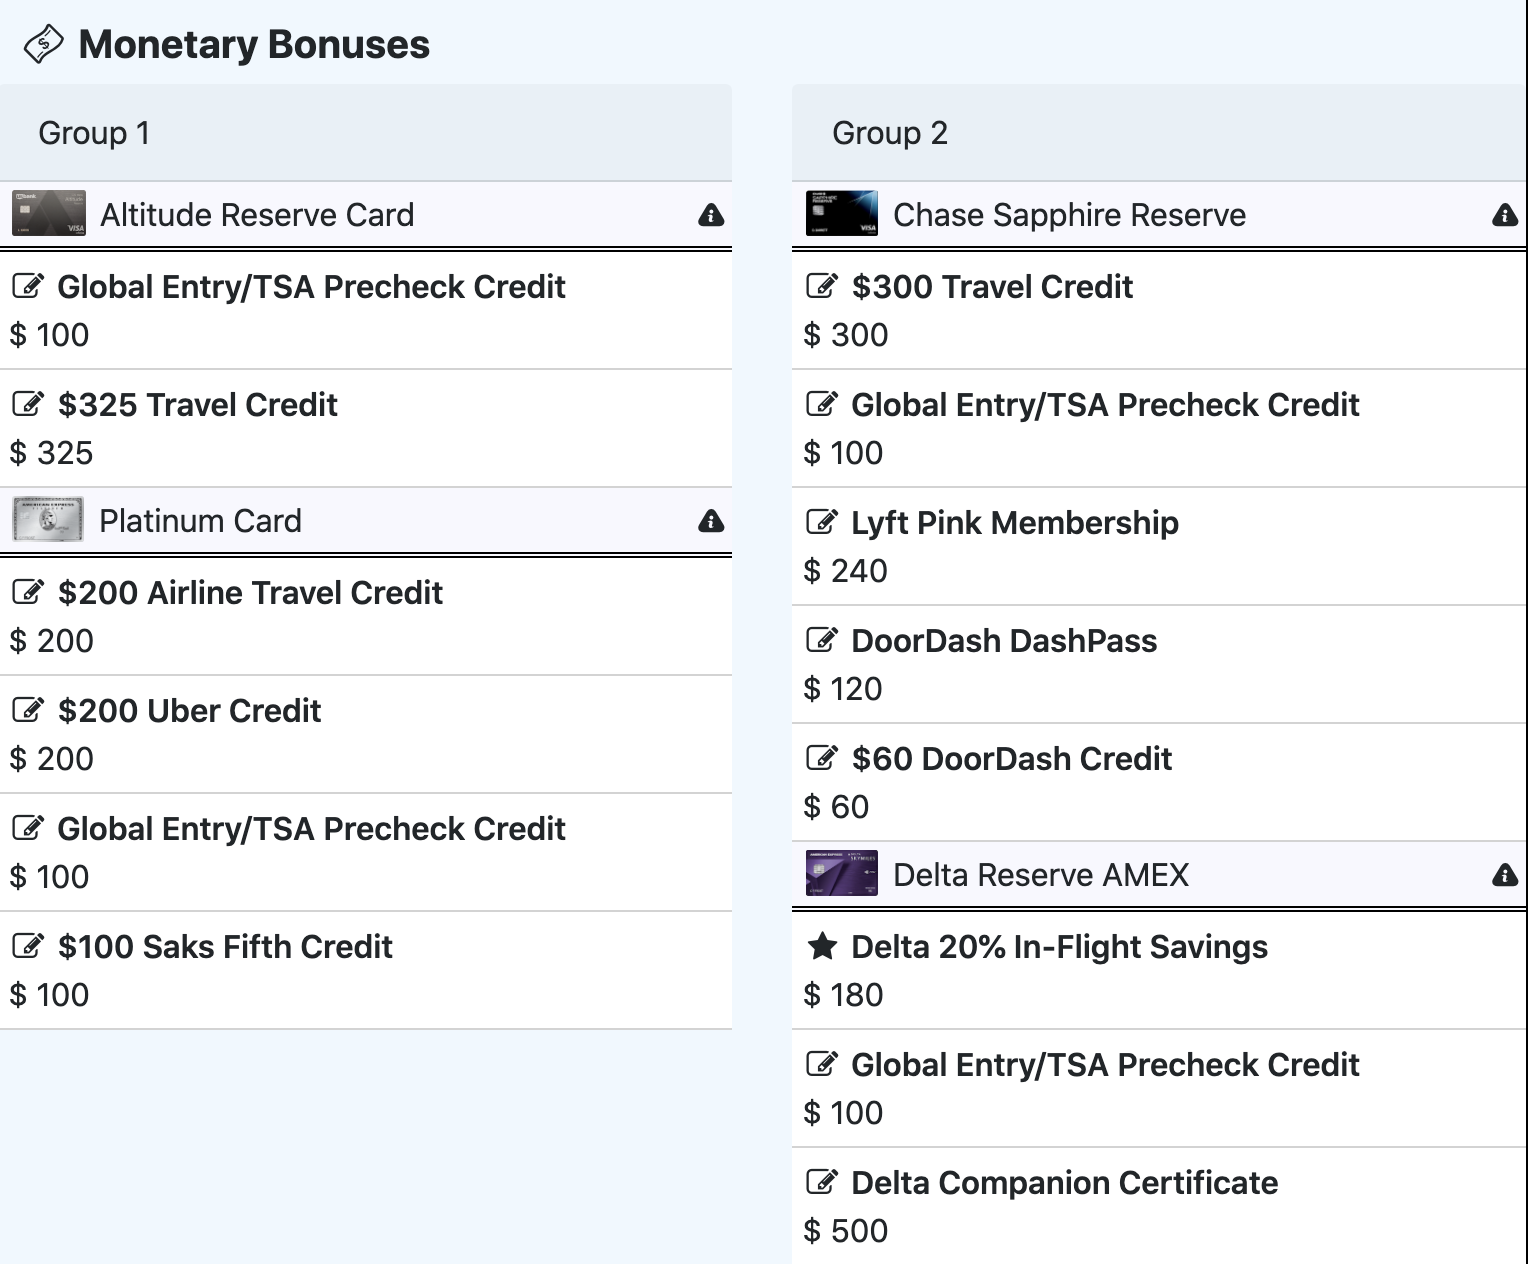
Task: Edit the DoorDash DashPass bonus icon
Action: (822, 640)
